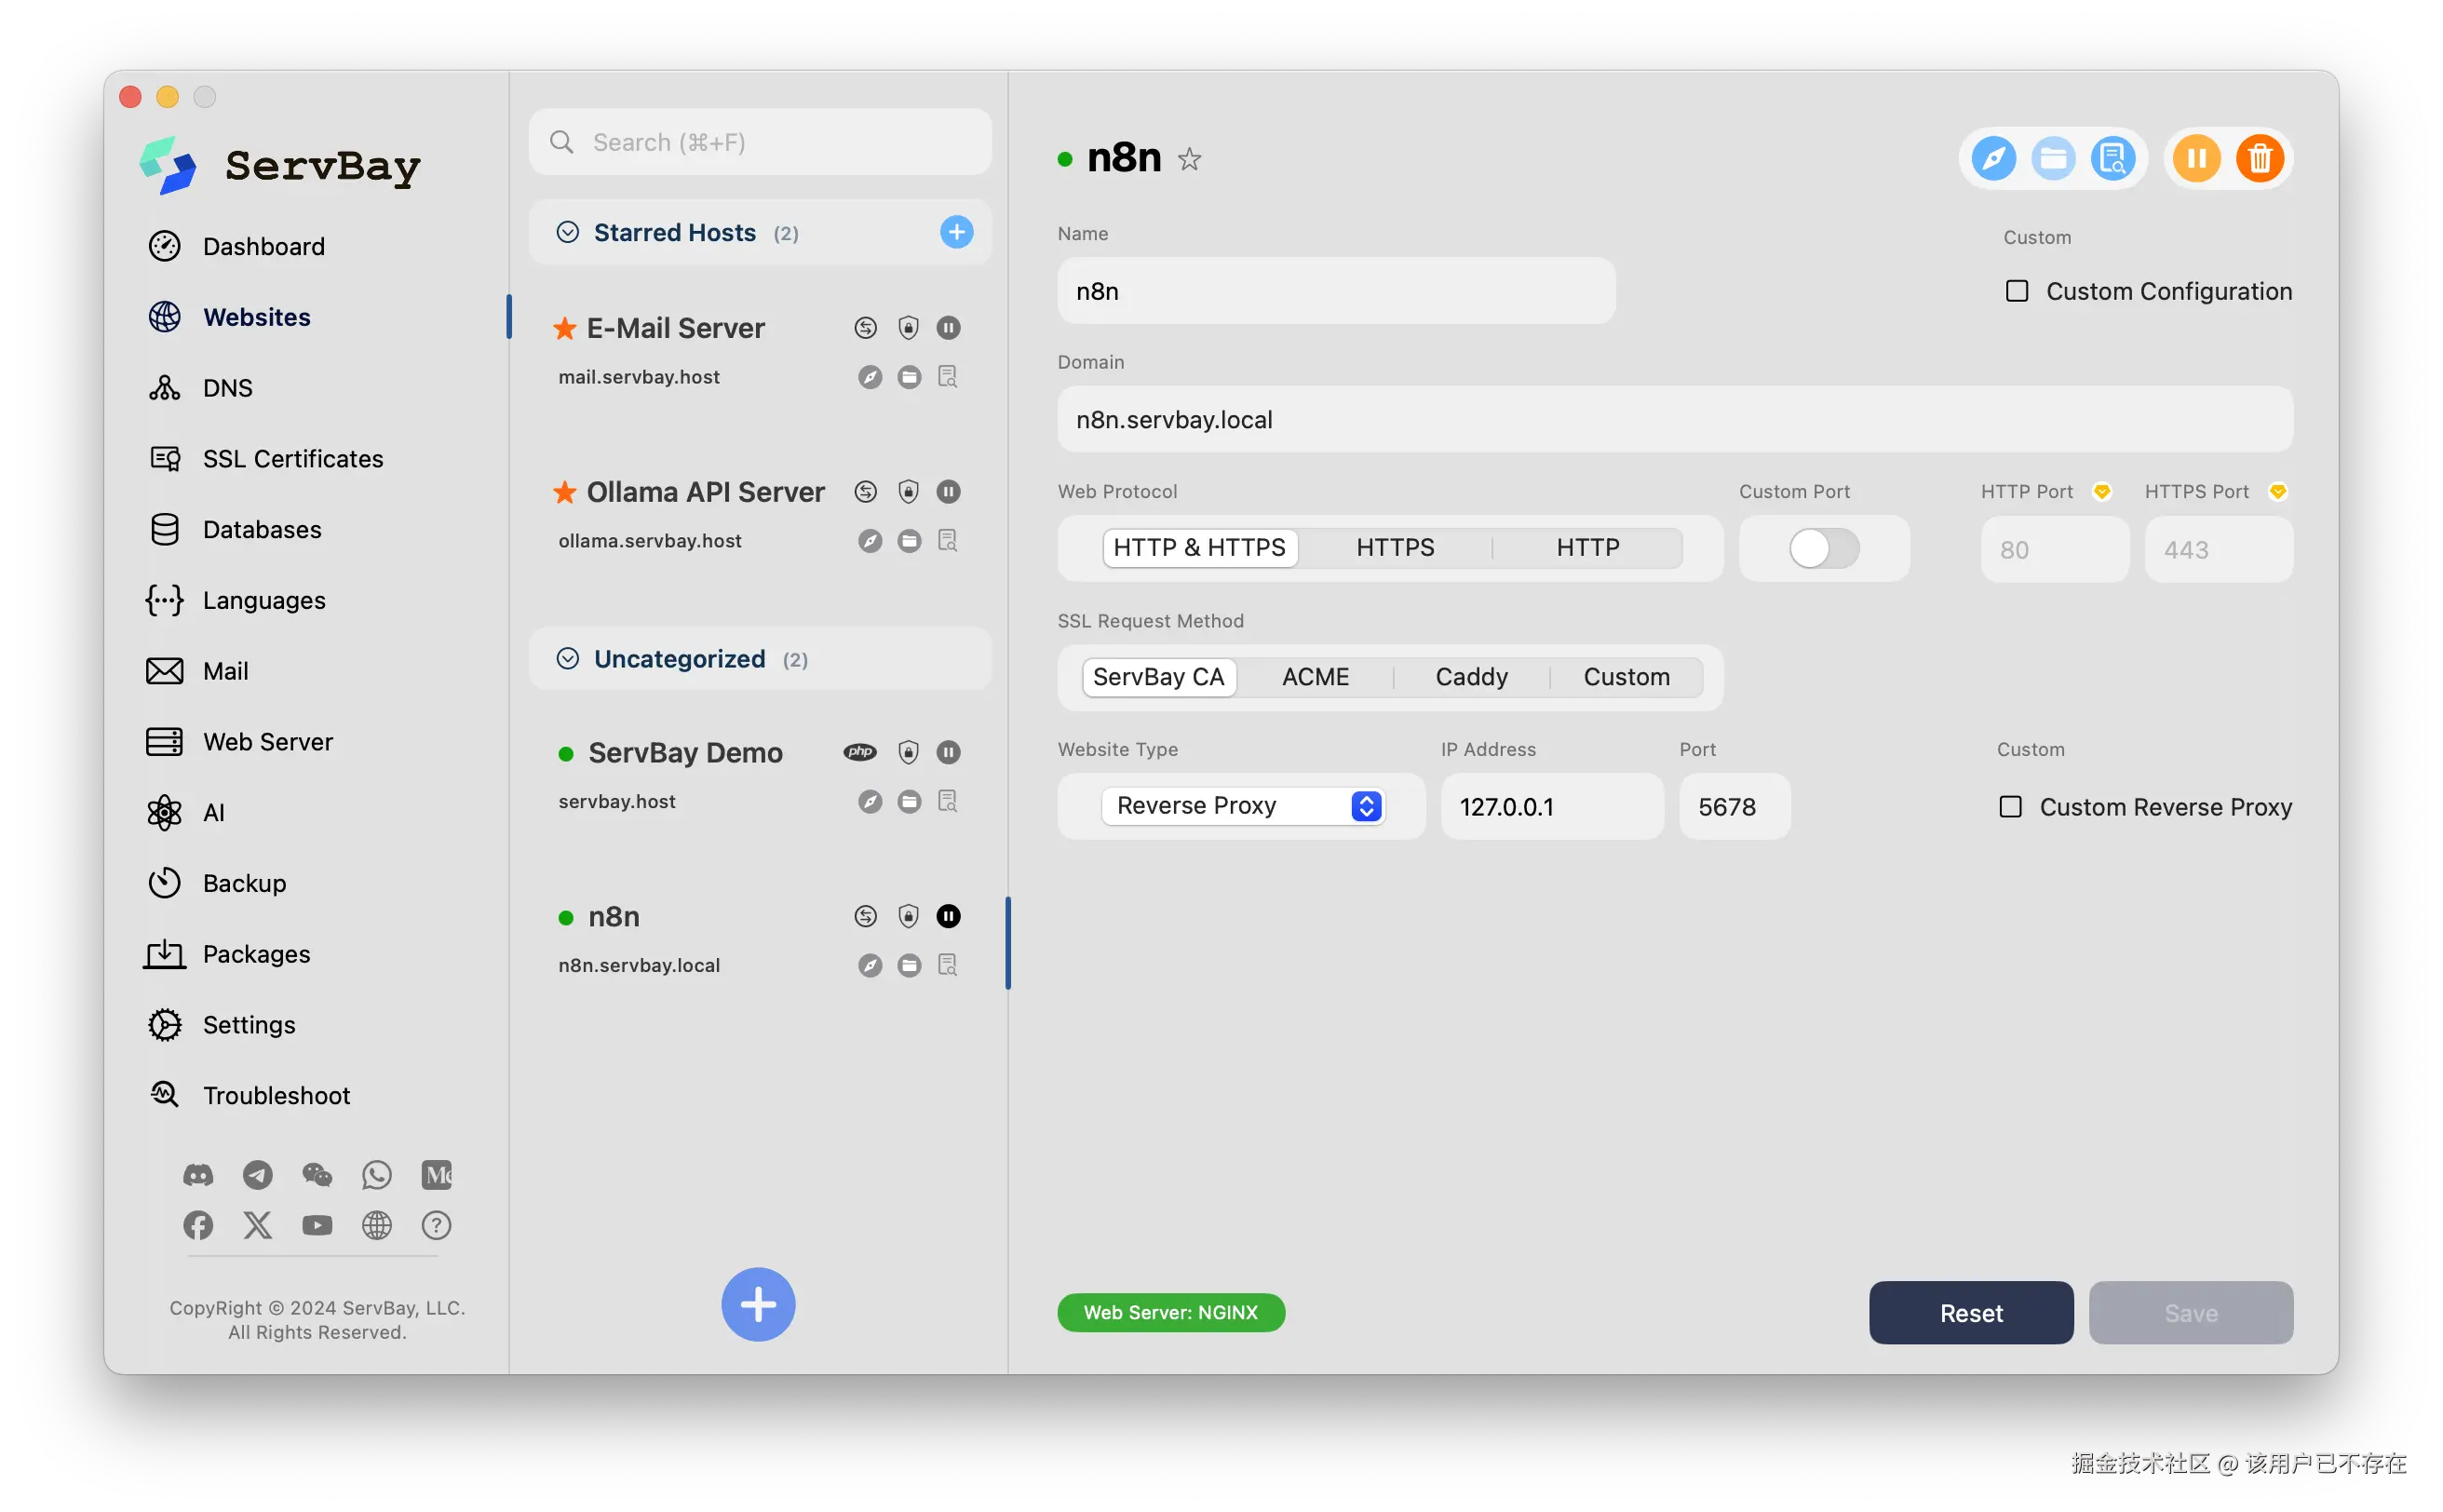
Task: Click the star icon beside the n8n title
Action: coord(1189,159)
